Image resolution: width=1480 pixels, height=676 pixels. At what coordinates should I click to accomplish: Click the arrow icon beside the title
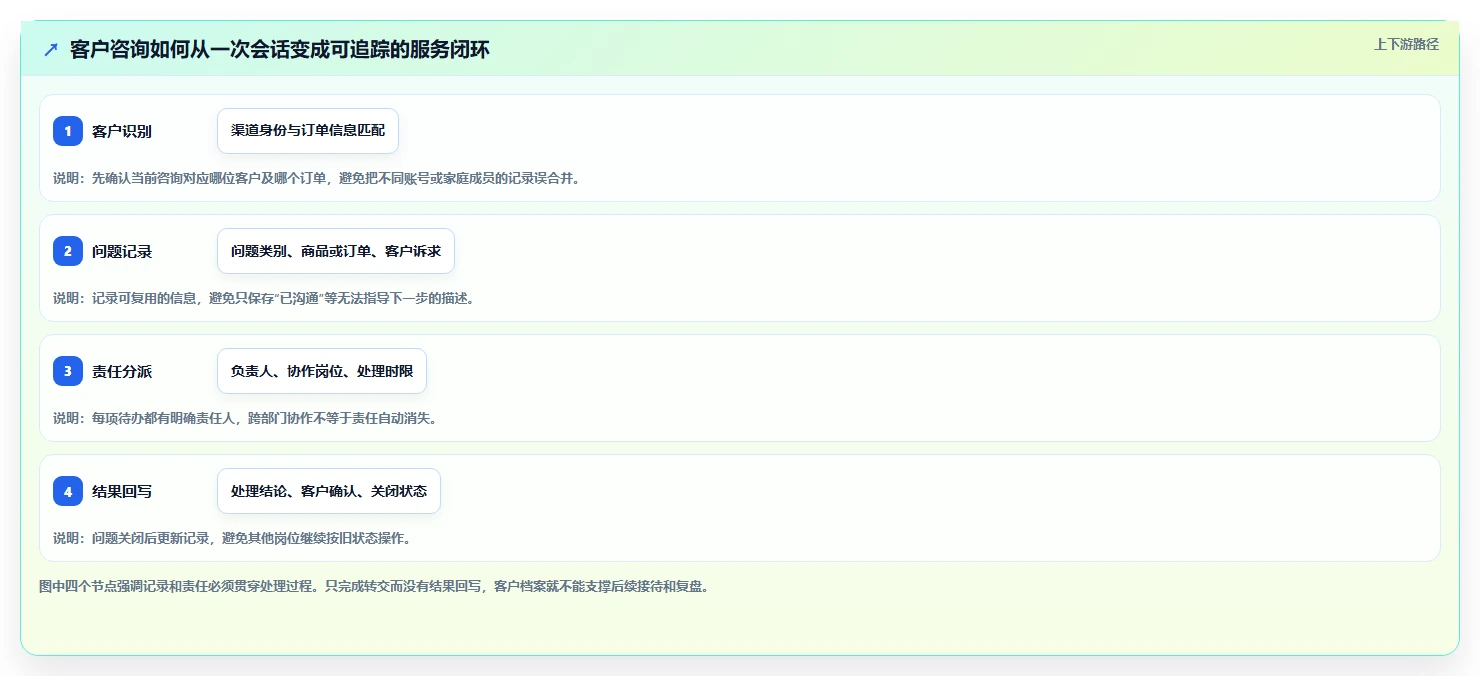coord(51,50)
